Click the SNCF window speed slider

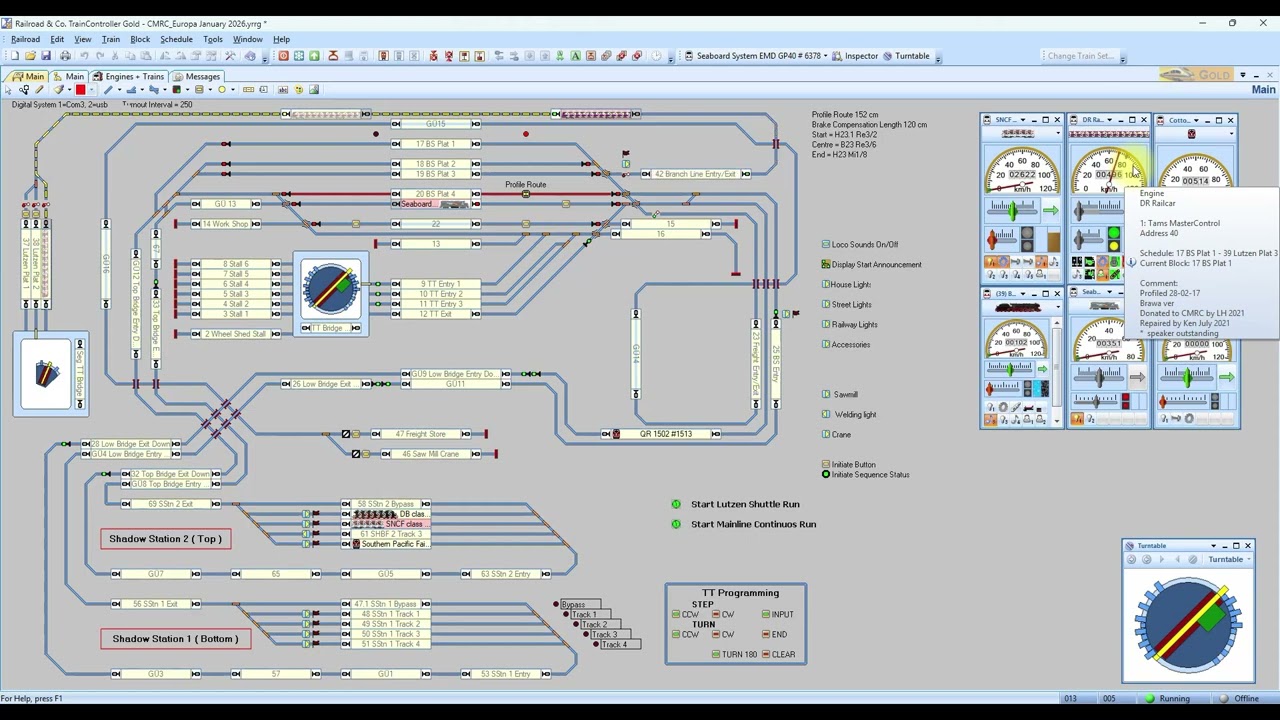[x=1012, y=210]
